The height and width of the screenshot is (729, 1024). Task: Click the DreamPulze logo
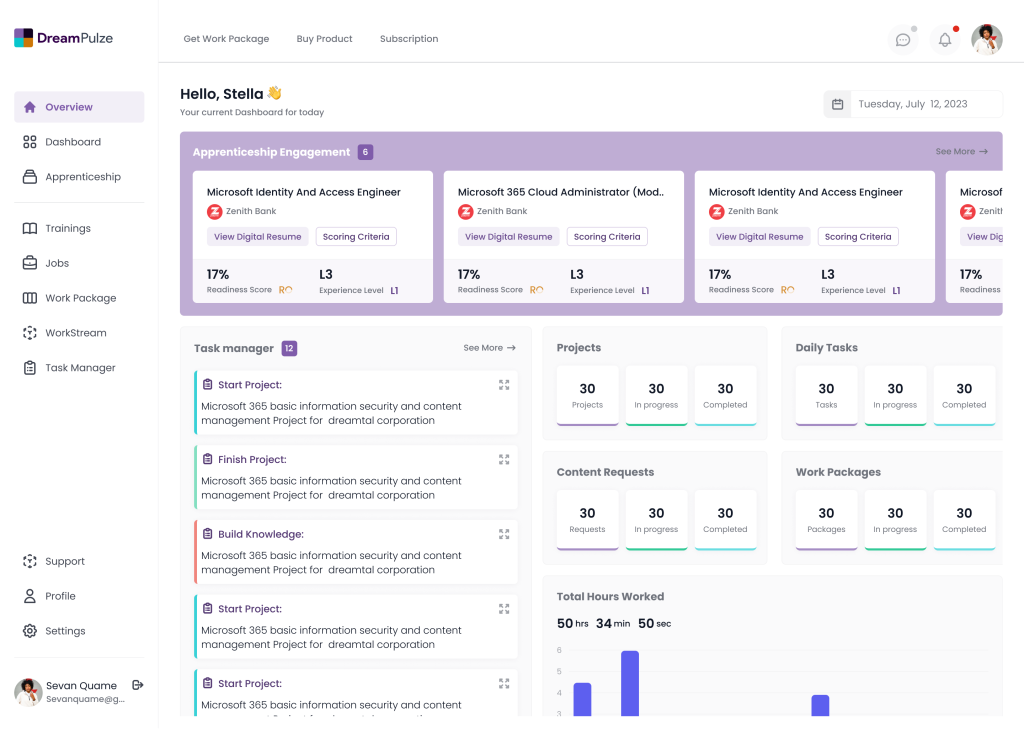(63, 38)
